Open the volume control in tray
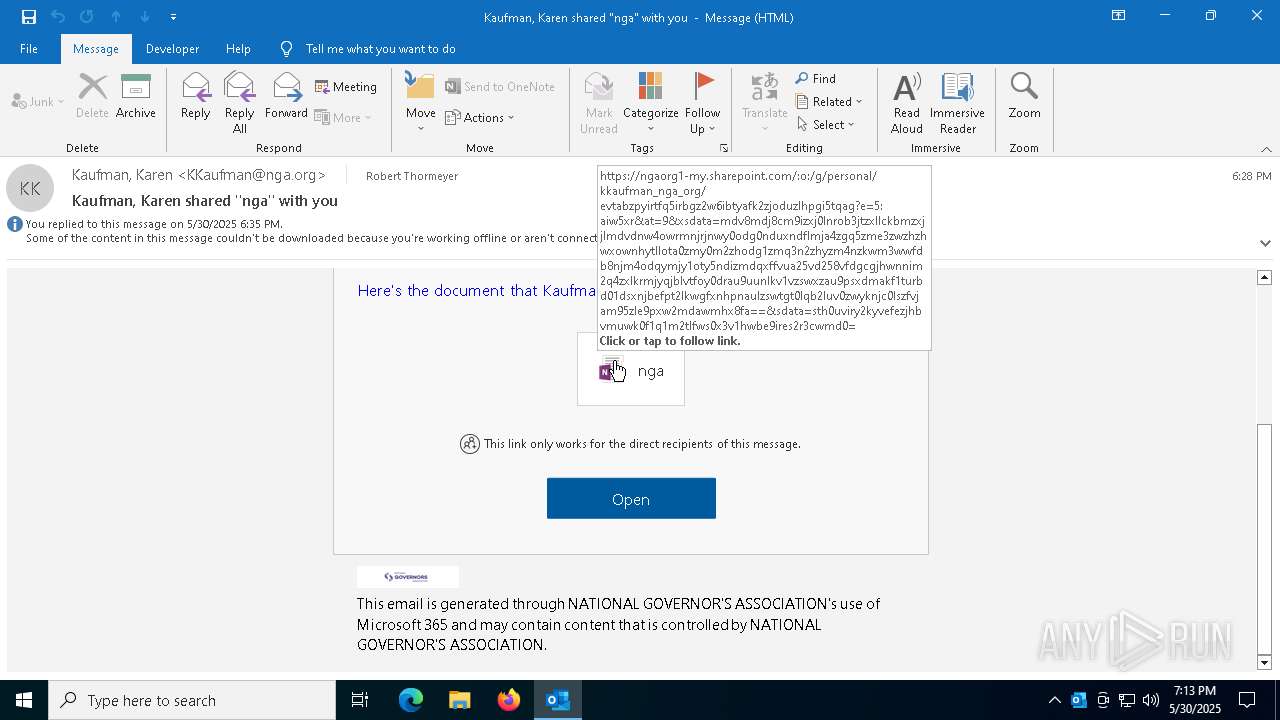This screenshot has width=1280, height=720. (1151, 700)
